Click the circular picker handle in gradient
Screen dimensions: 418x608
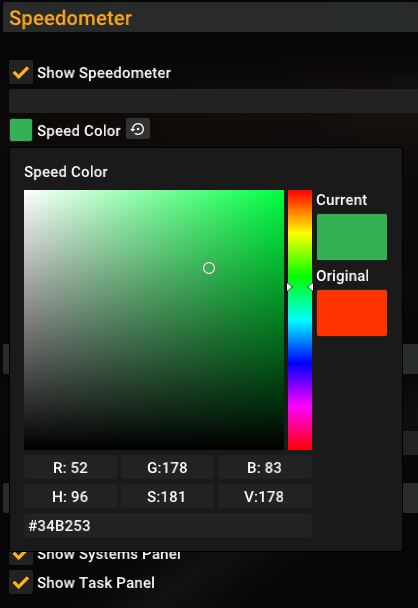209,268
